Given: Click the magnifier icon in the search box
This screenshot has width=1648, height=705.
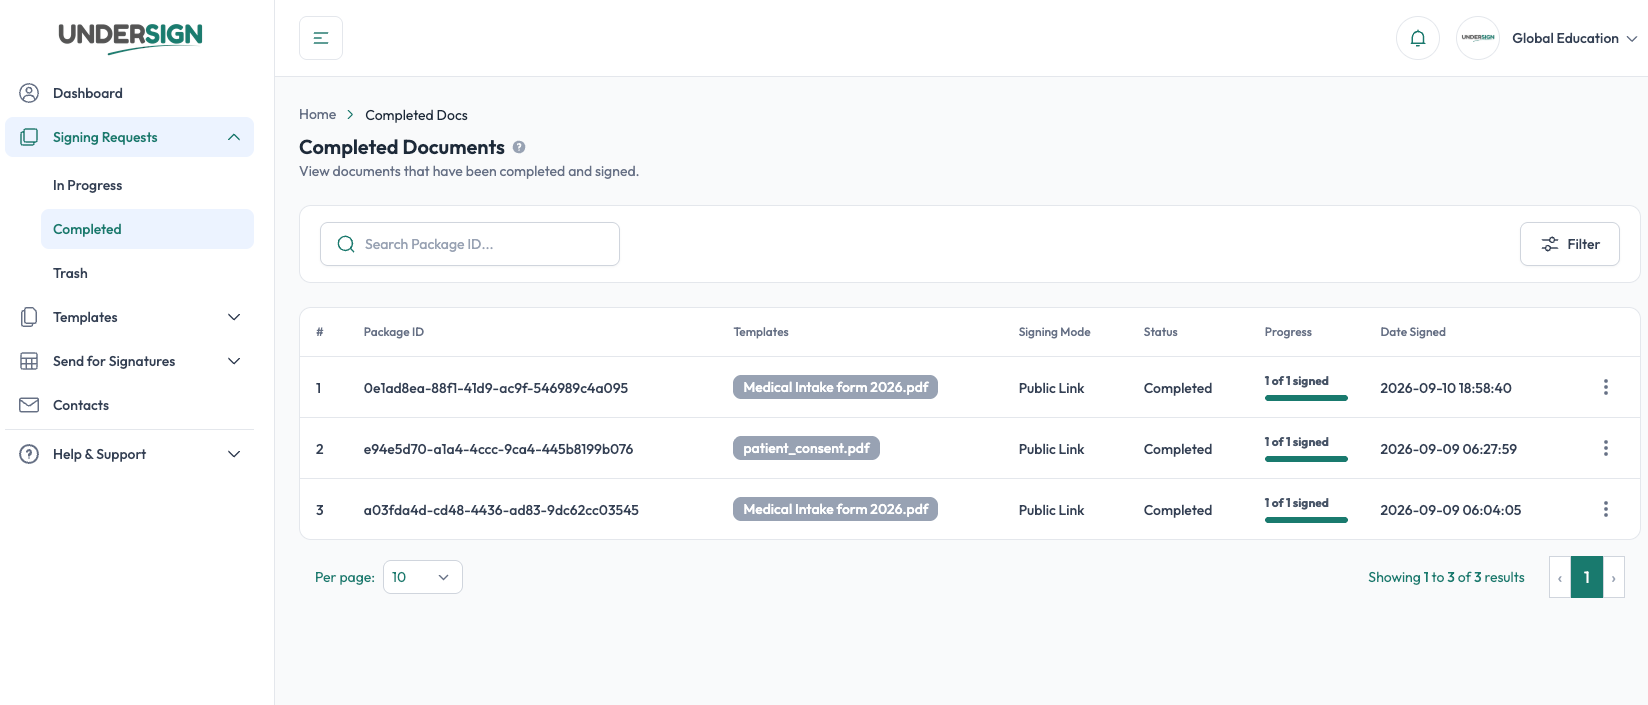Looking at the screenshot, I should click(x=346, y=244).
